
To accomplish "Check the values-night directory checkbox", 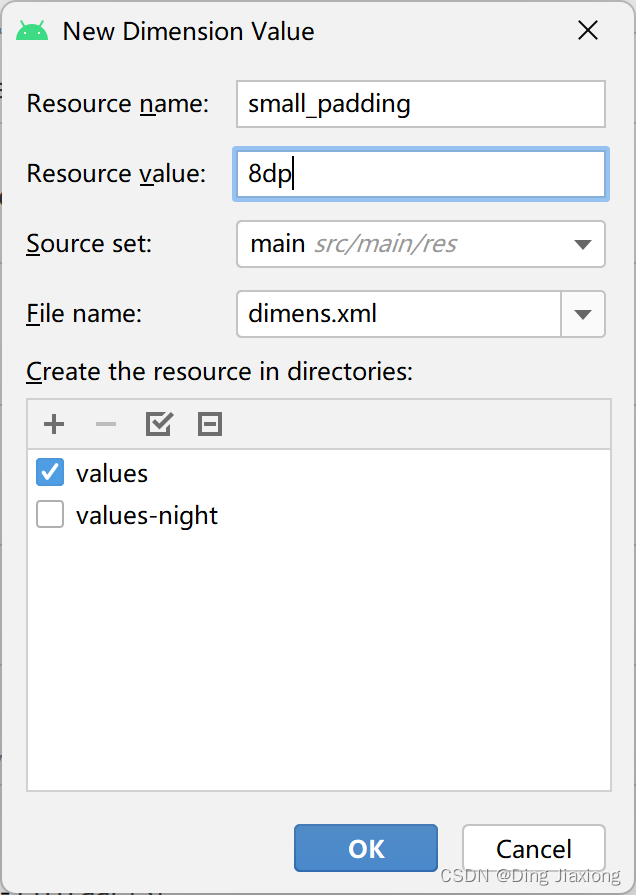I will (50, 514).
